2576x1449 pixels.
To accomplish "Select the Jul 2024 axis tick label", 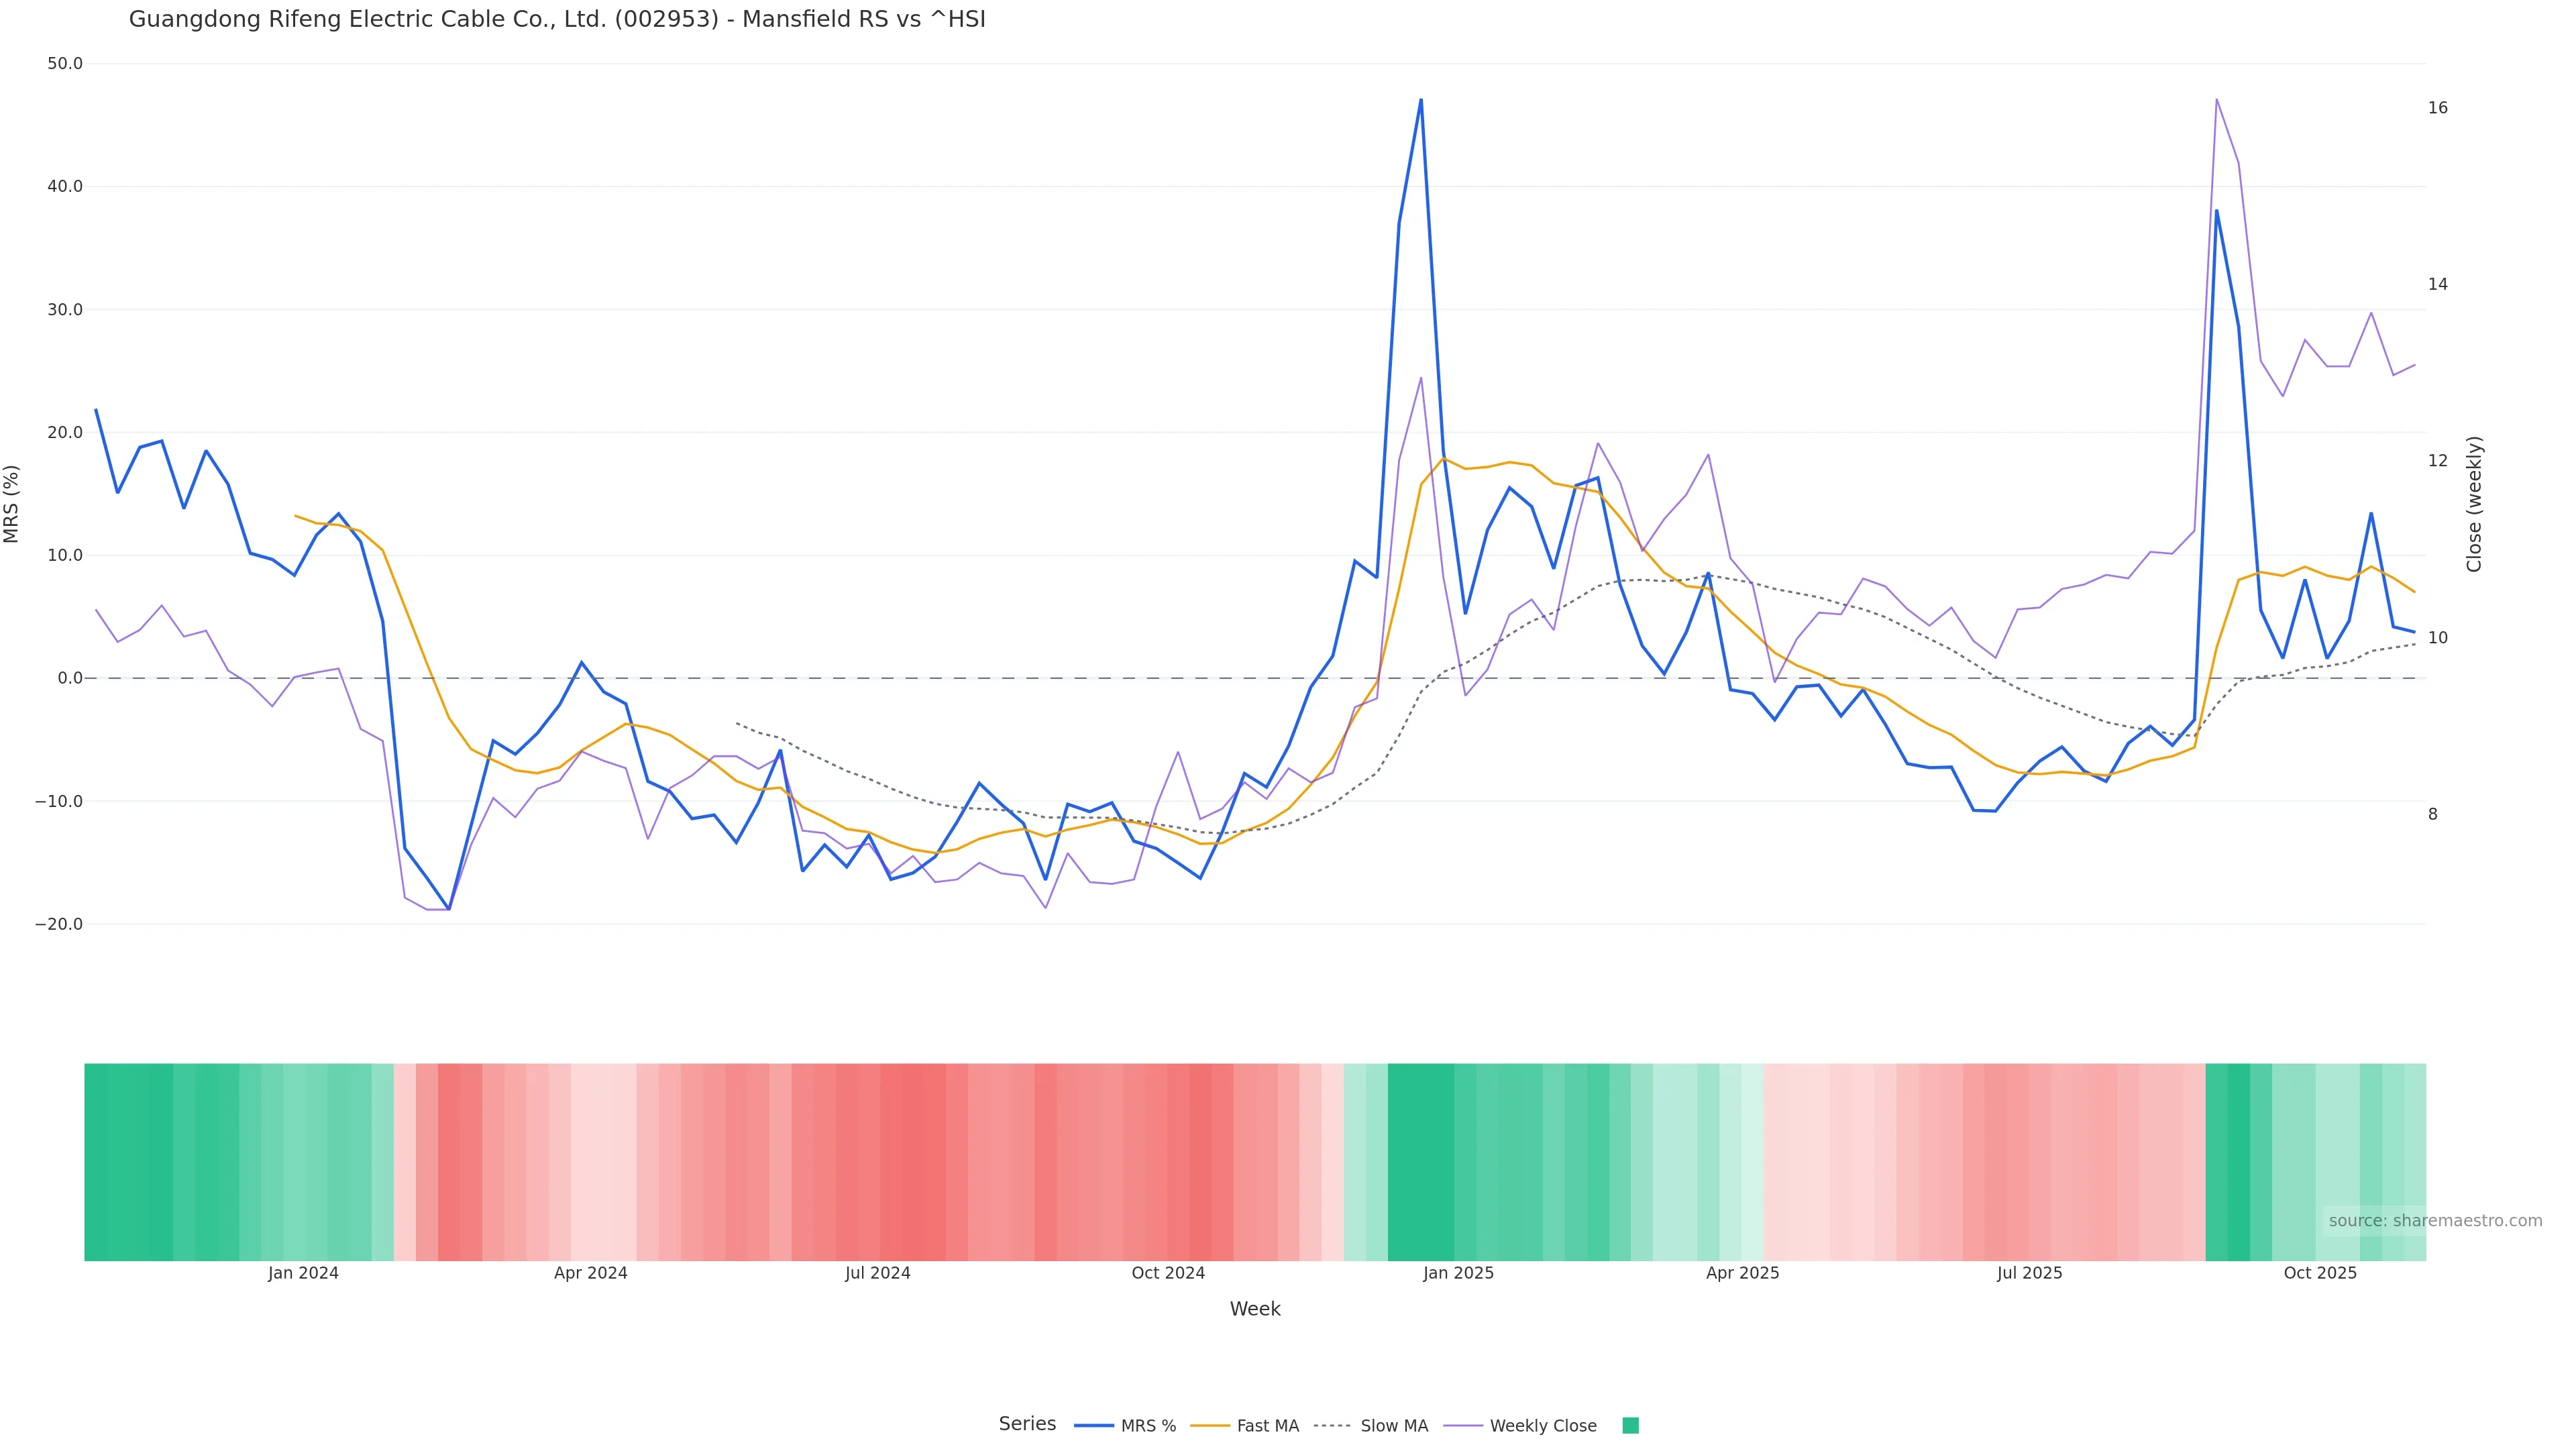I will tap(877, 1274).
